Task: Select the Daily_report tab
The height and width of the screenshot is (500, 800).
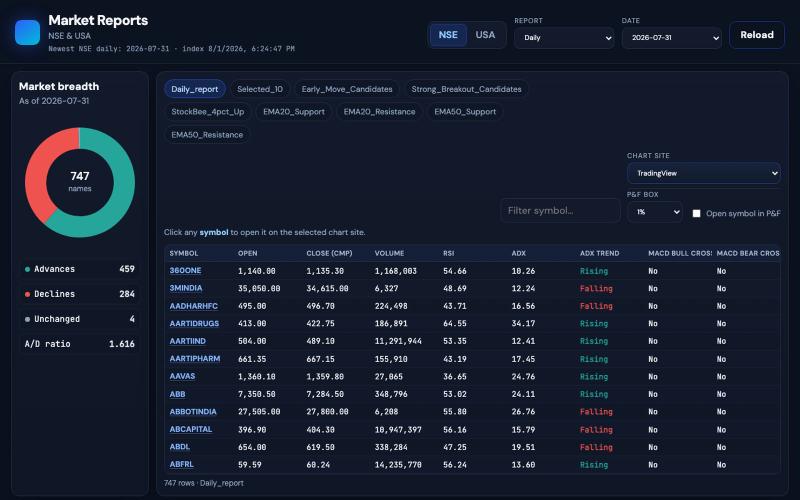Action: [195, 89]
